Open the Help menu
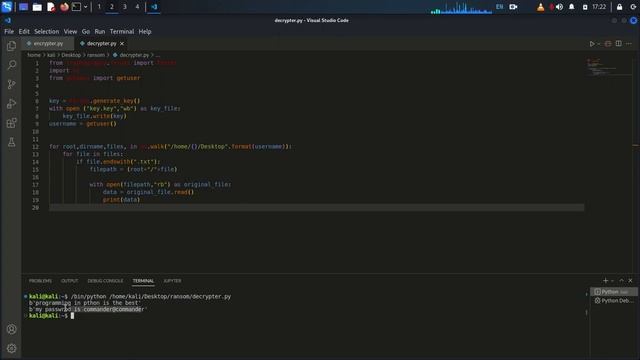 [145, 31]
